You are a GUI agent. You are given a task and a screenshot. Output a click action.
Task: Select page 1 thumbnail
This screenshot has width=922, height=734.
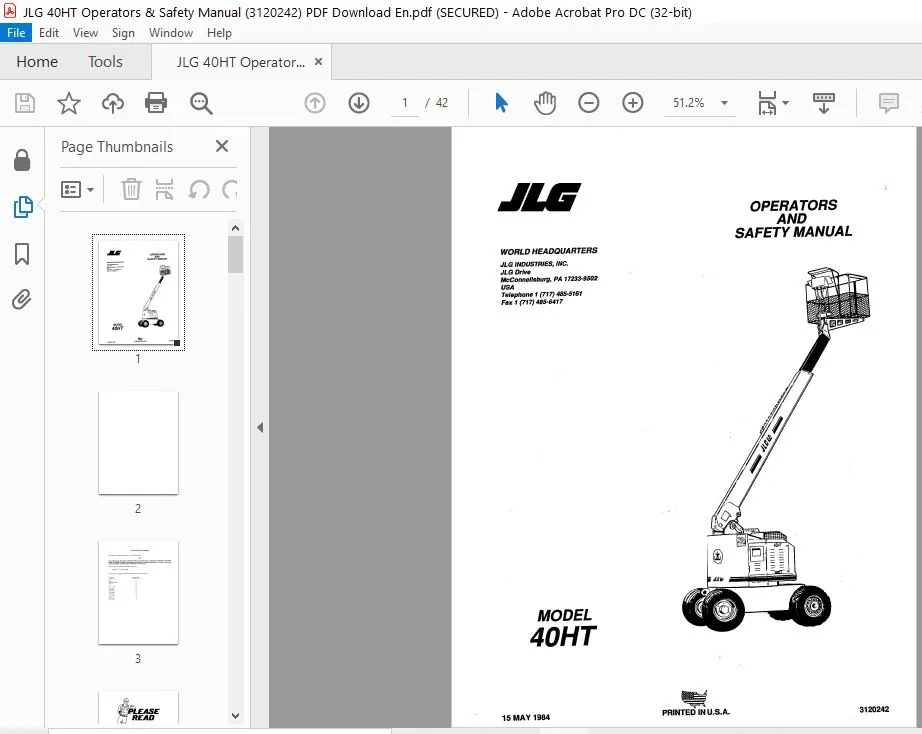tap(138, 292)
